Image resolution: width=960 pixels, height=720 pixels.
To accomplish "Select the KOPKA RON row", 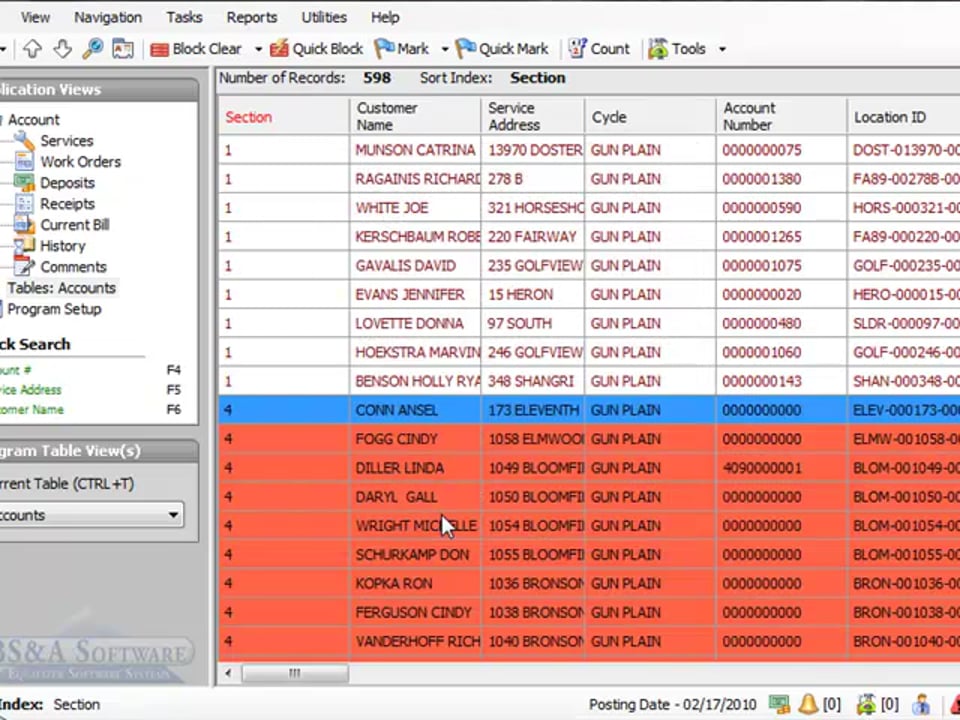I will tap(589, 583).
